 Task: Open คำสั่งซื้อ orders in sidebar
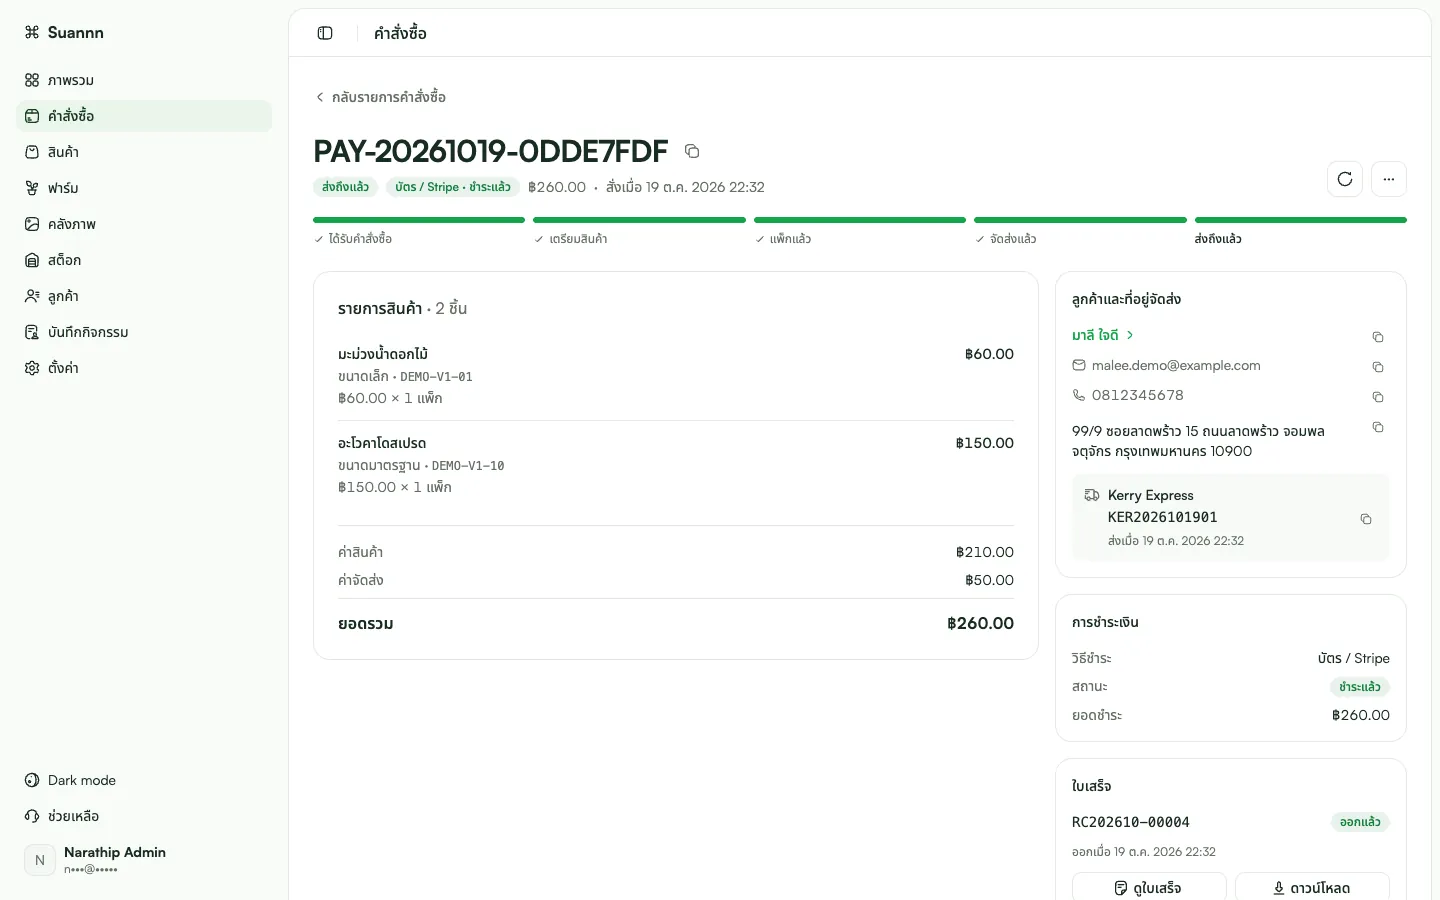coord(144,116)
